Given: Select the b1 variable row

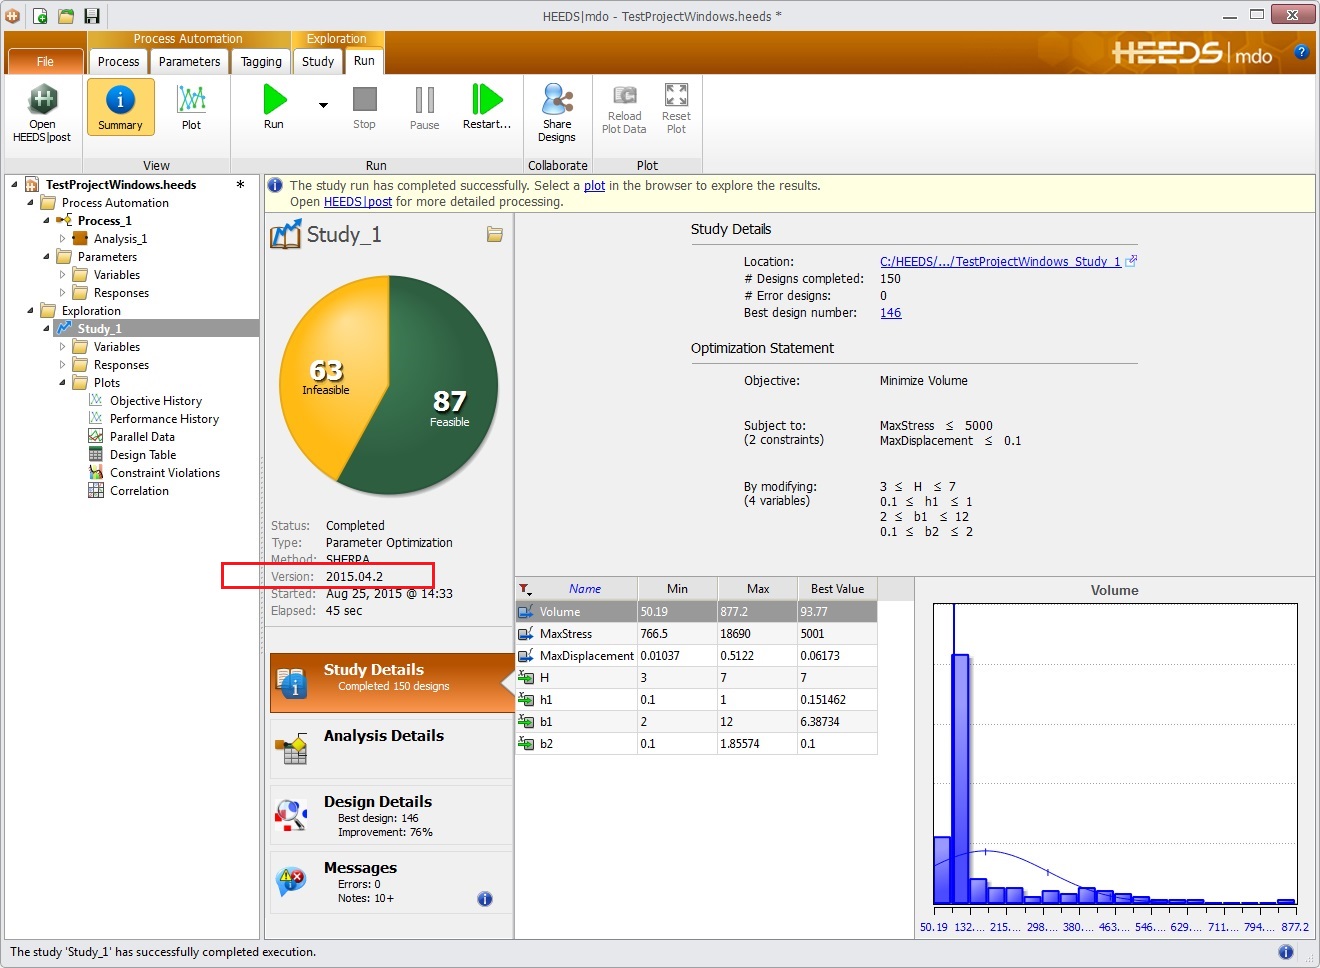Looking at the screenshot, I should tap(696, 722).
